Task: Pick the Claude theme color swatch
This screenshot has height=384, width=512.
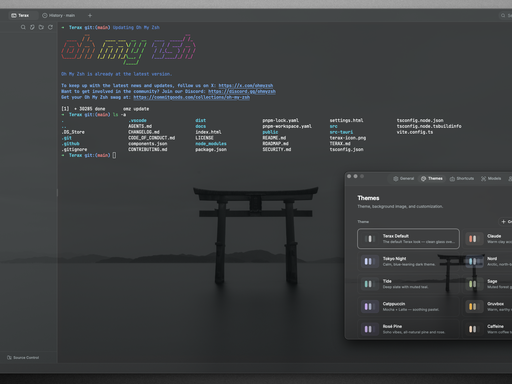Action: (473, 239)
